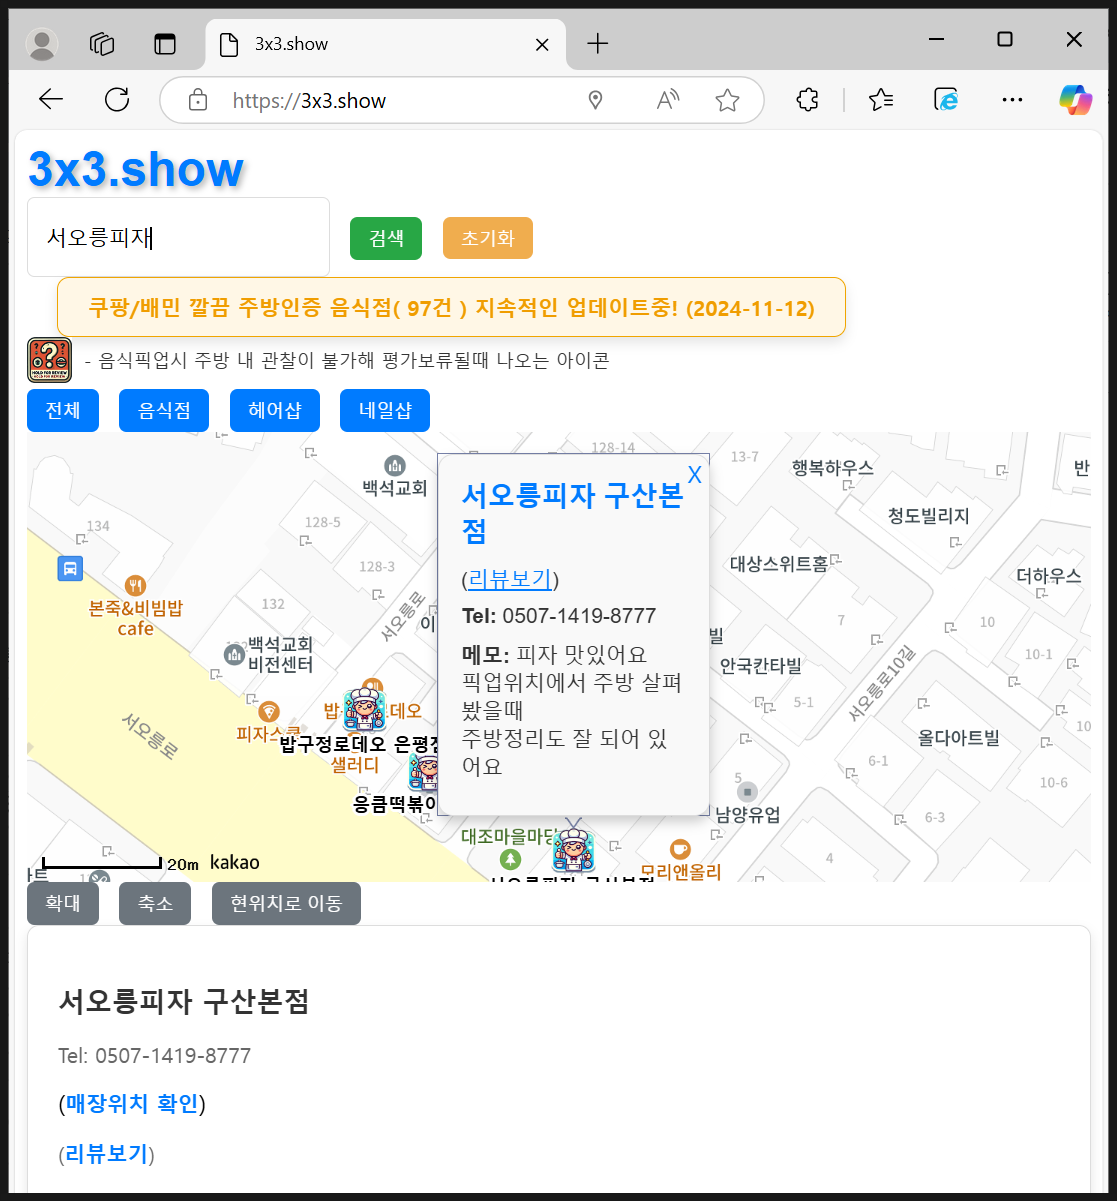This screenshot has height=1201, width=1117.
Task: Select the 헤어샵 category filter
Action: coord(275,411)
